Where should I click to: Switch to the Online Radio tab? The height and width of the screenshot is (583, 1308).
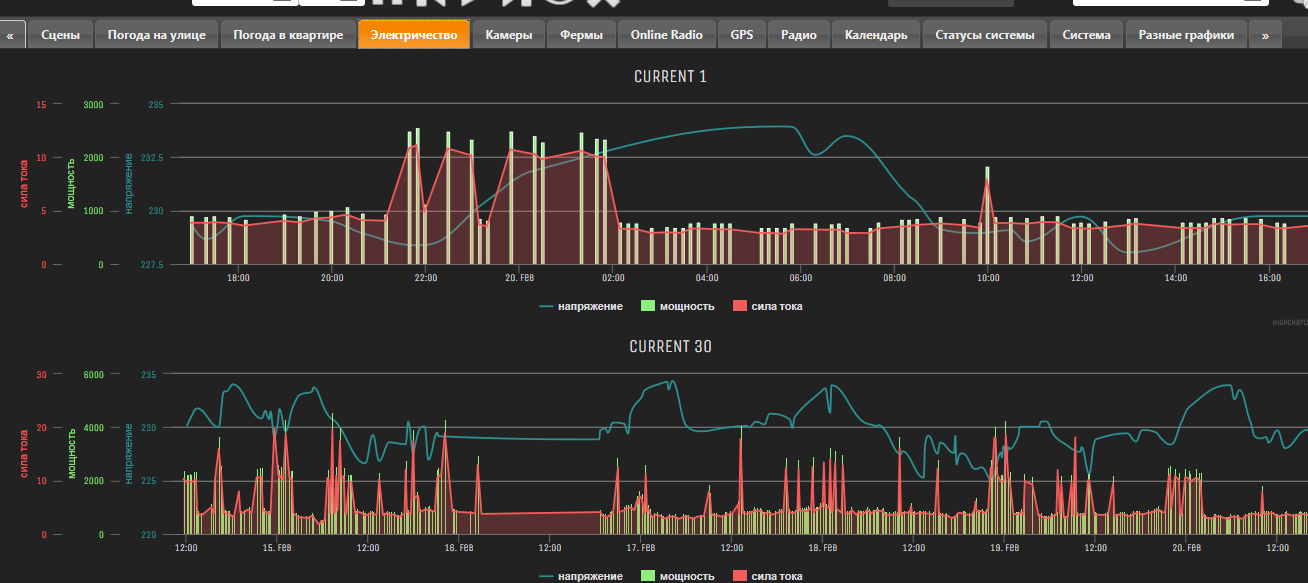pos(666,35)
